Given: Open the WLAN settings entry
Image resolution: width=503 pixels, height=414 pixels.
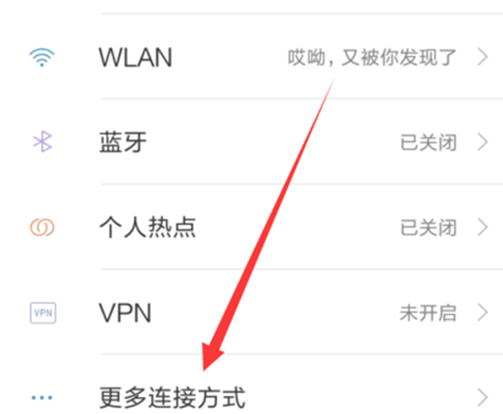Looking at the screenshot, I should (251, 57).
